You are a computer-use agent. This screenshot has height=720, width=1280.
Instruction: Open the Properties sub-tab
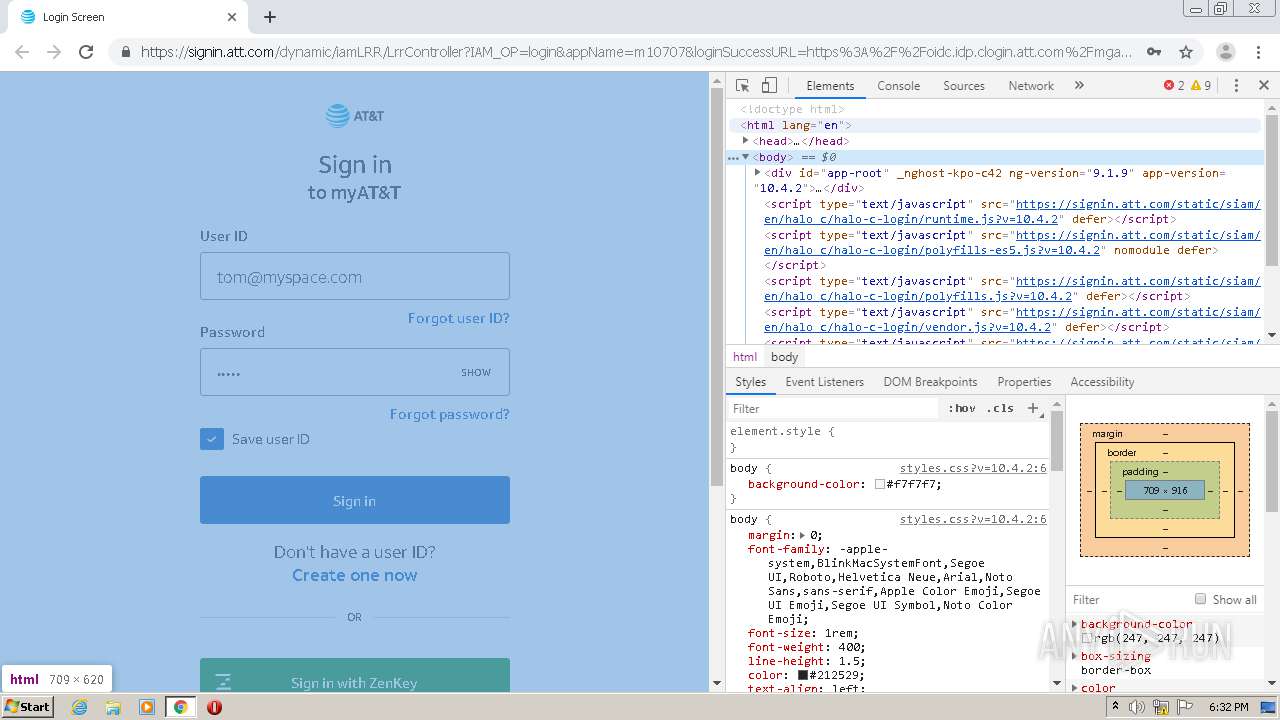point(1024,382)
